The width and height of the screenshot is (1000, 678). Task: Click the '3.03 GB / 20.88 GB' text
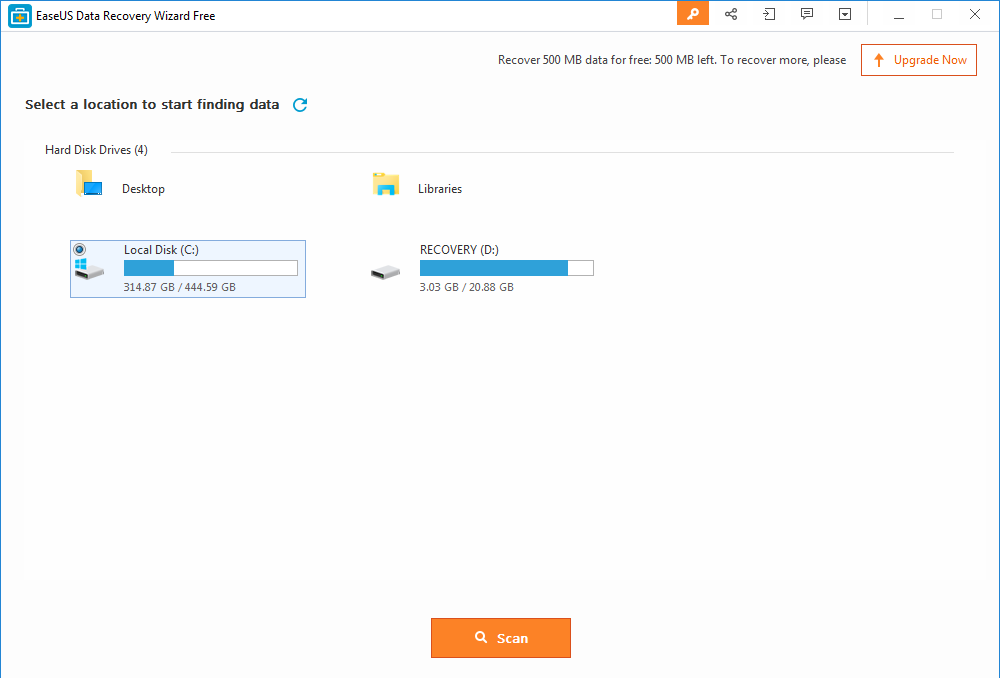coord(466,287)
